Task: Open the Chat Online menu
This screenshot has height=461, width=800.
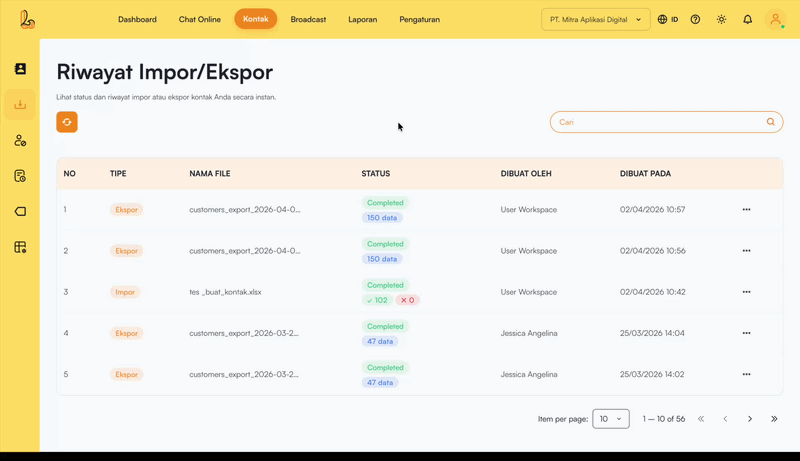Action: 201,19
